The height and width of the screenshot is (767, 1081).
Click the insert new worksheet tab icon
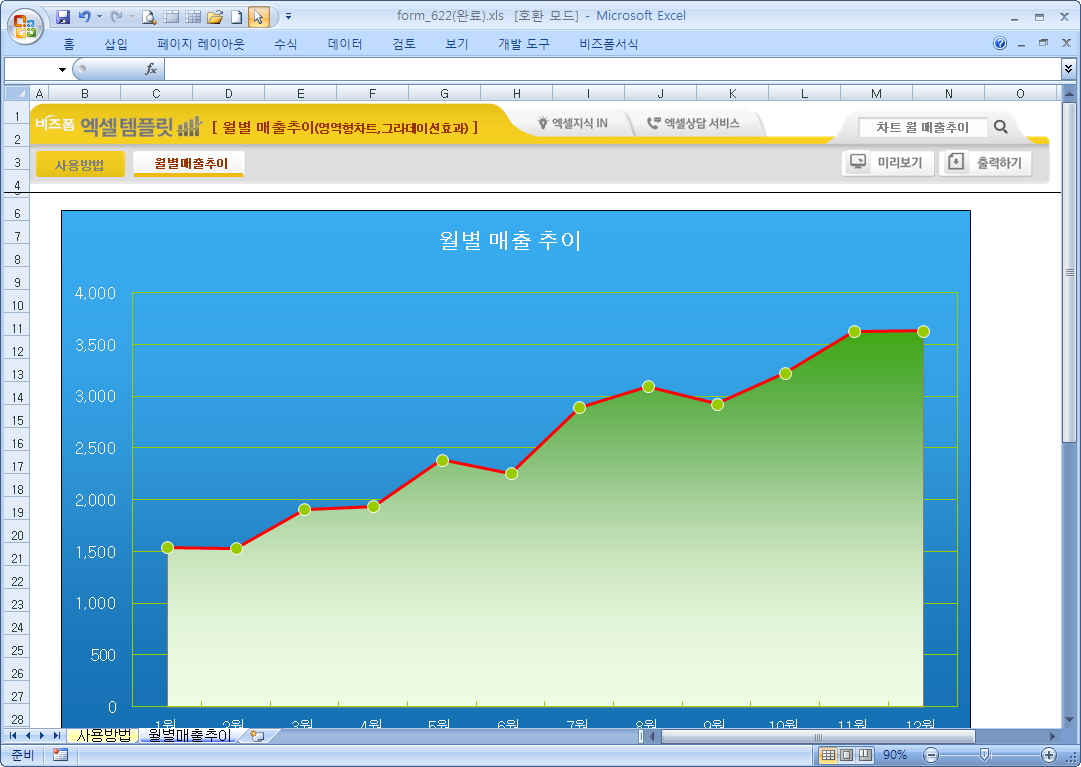coord(257,736)
